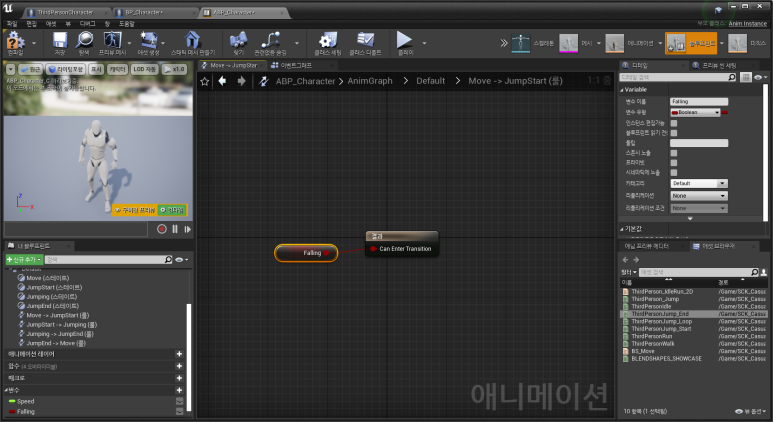Click the Anim Instance parent class link
Screen dimensions: 773x422
pyautogui.click(x=747, y=24)
